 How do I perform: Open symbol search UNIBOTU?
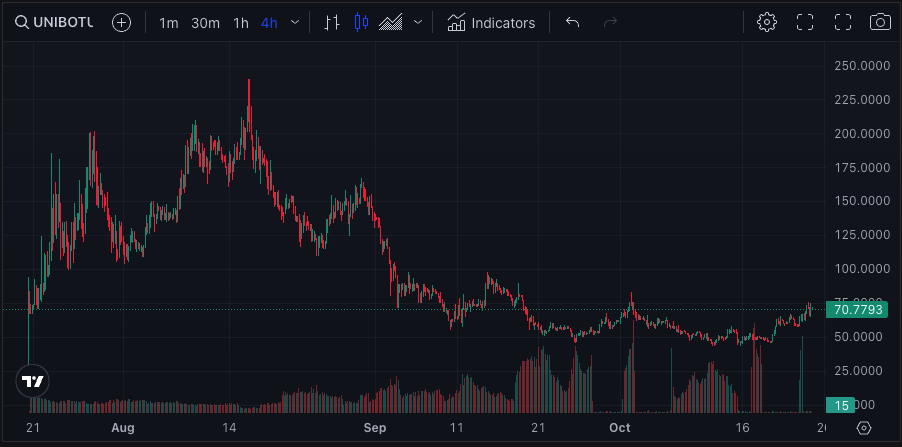[x=53, y=23]
